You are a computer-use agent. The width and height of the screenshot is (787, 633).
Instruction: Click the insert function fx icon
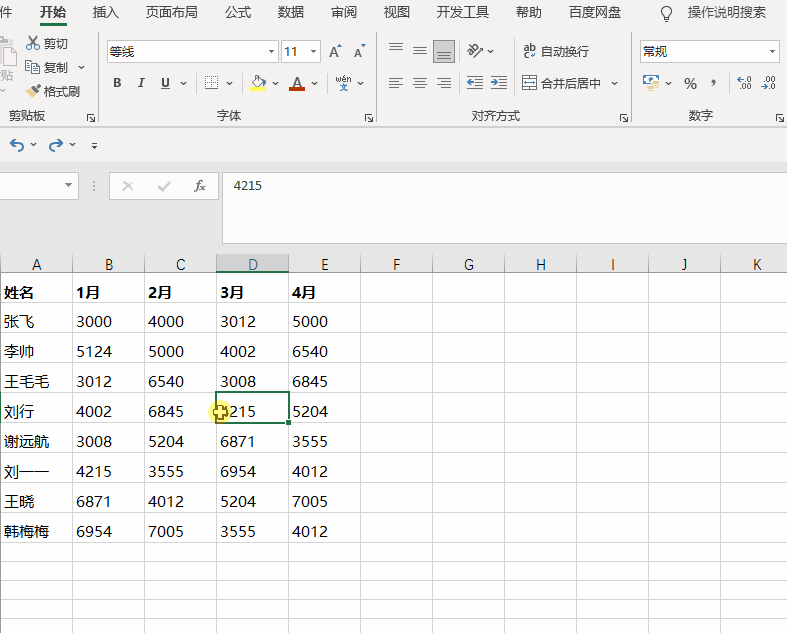pyautogui.click(x=200, y=186)
